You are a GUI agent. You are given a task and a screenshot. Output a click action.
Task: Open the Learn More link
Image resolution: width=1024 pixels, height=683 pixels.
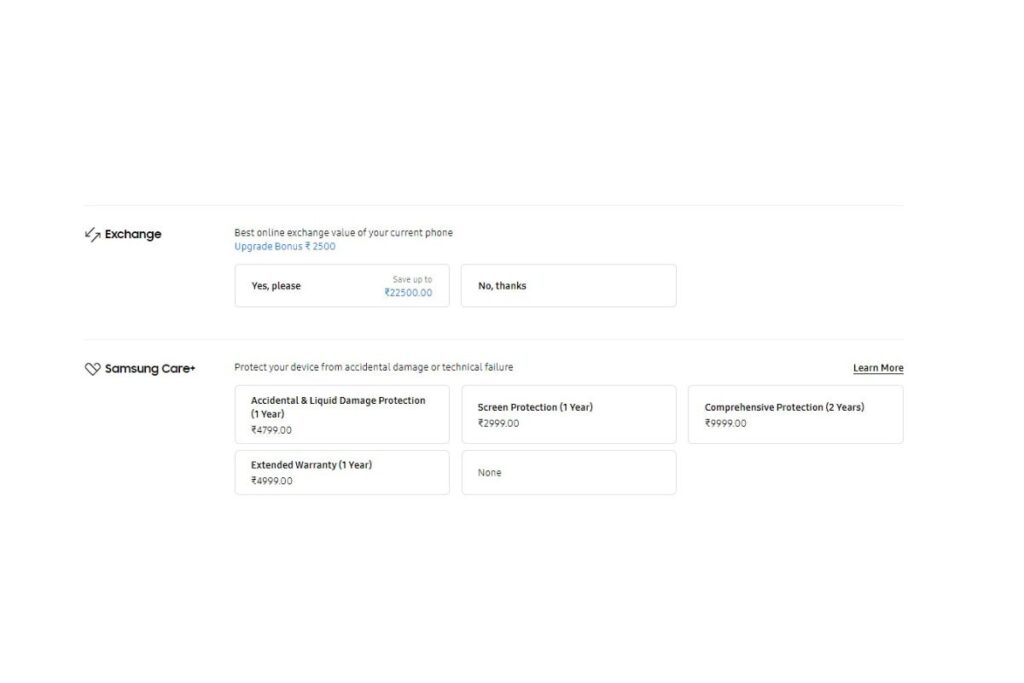click(x=878, y=368)
